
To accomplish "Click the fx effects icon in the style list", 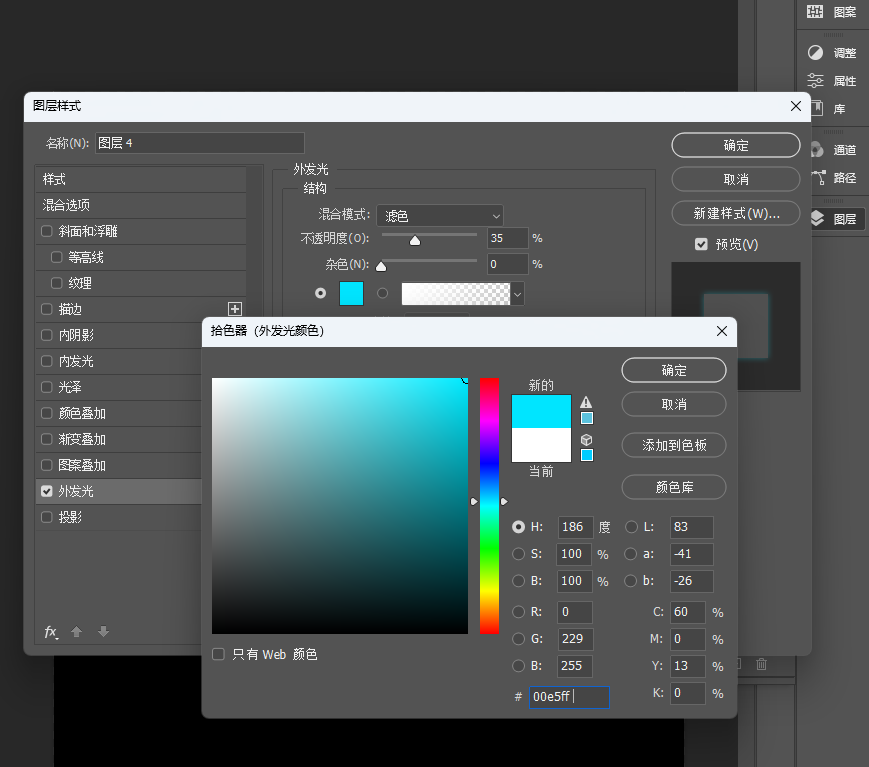I will (x=51, y=632).
